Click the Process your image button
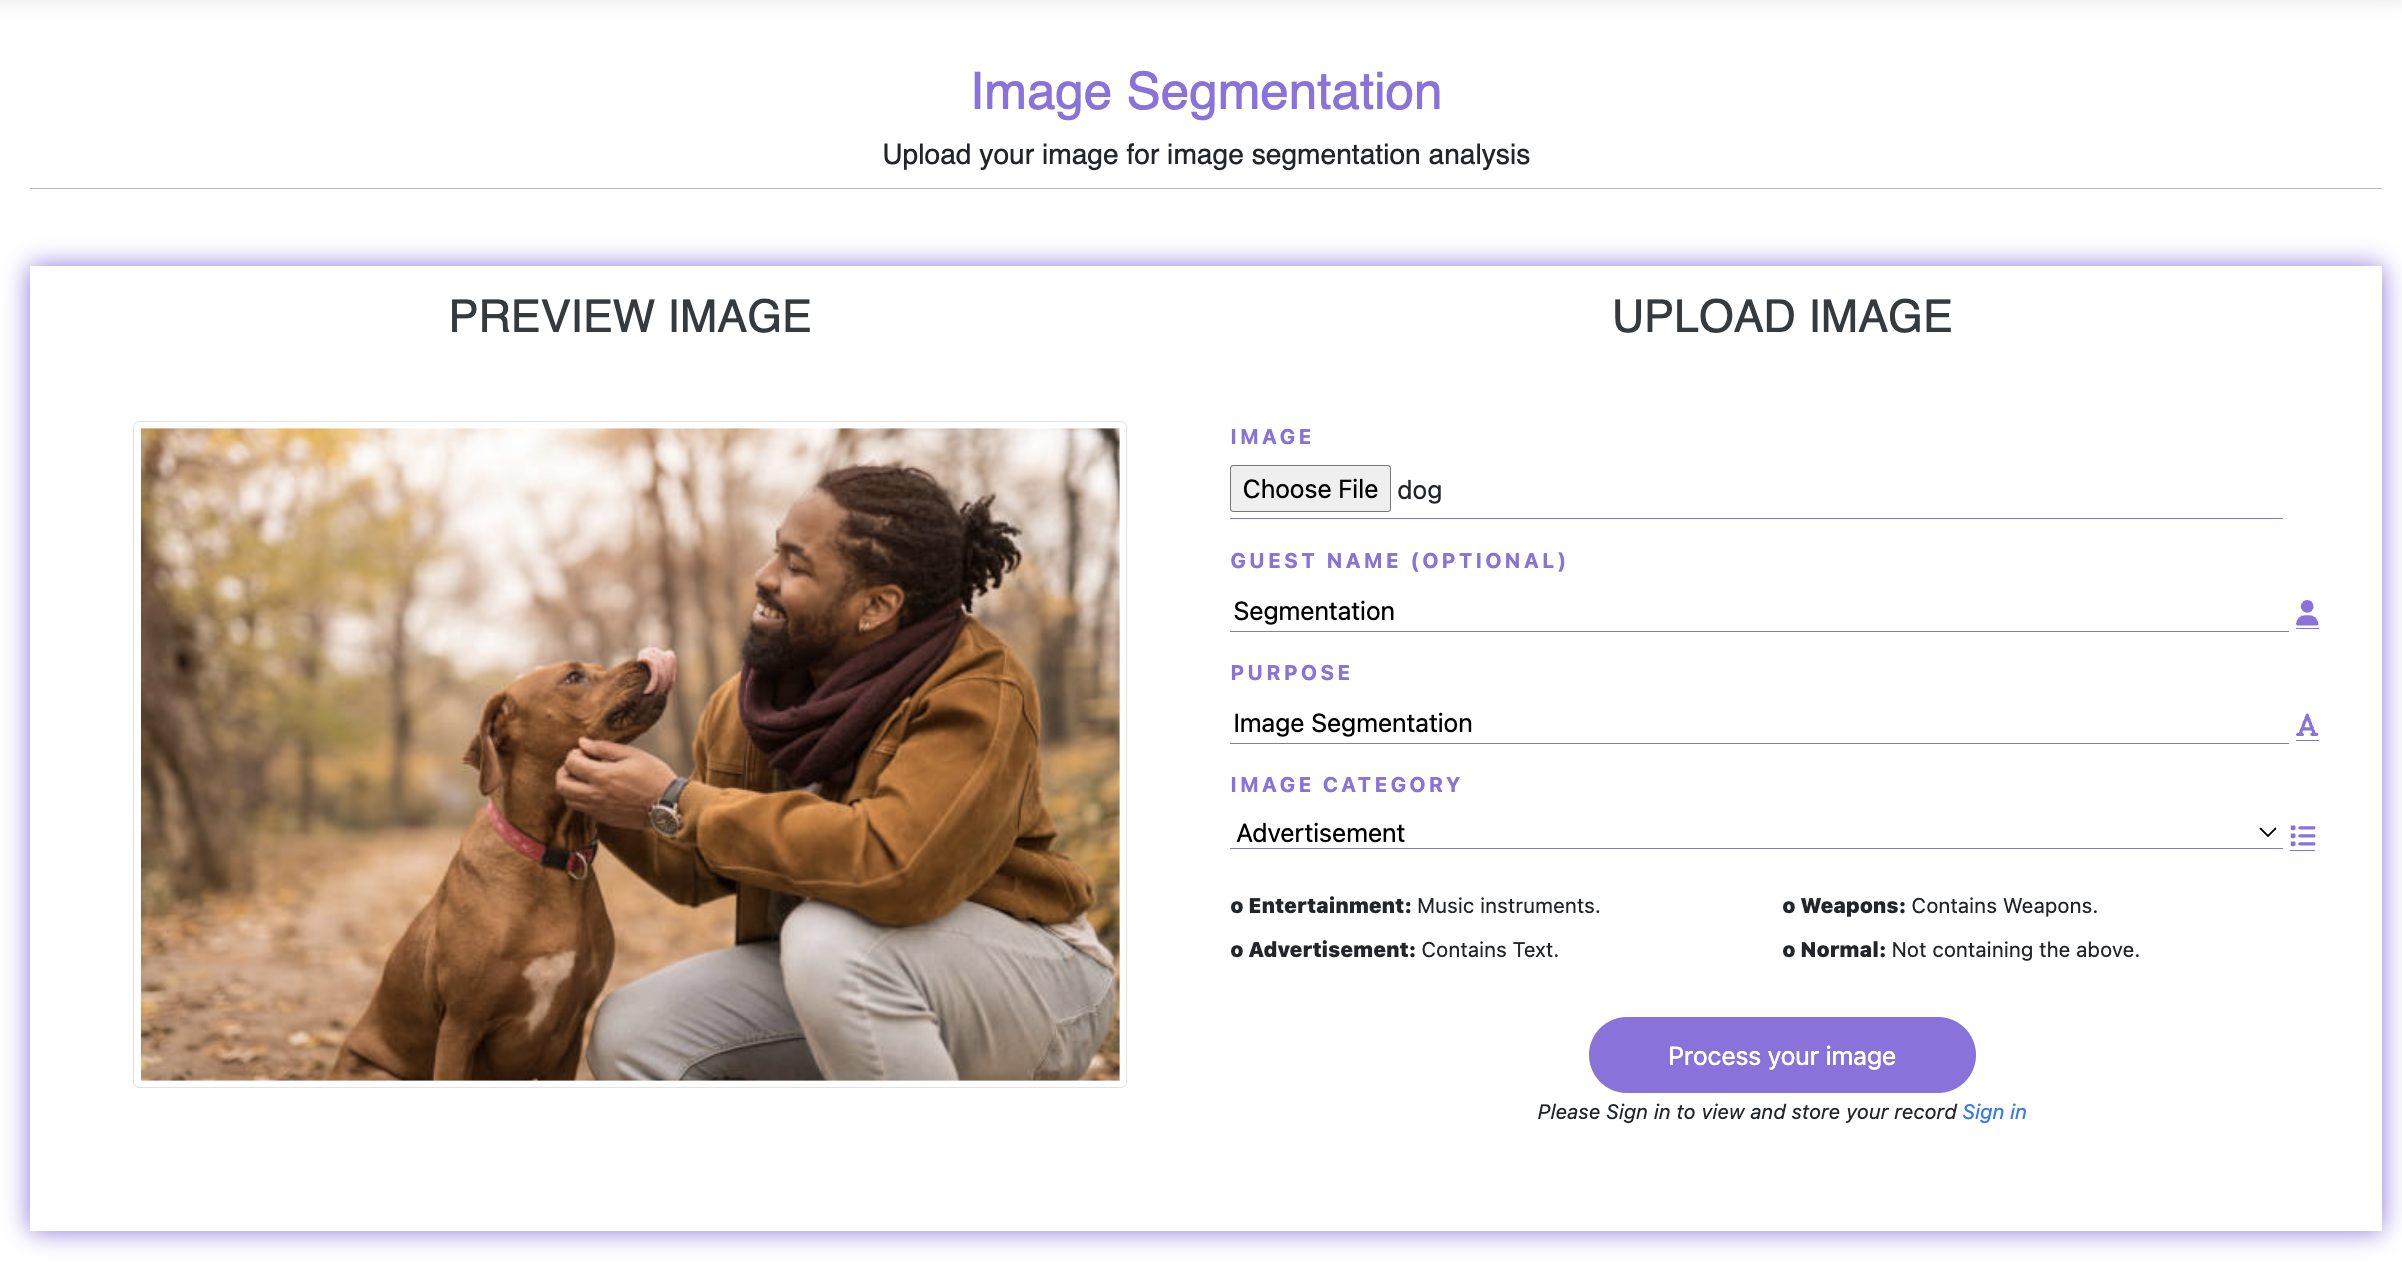This screenshot has height=1262, width=2402. tap(1781, 1055)
